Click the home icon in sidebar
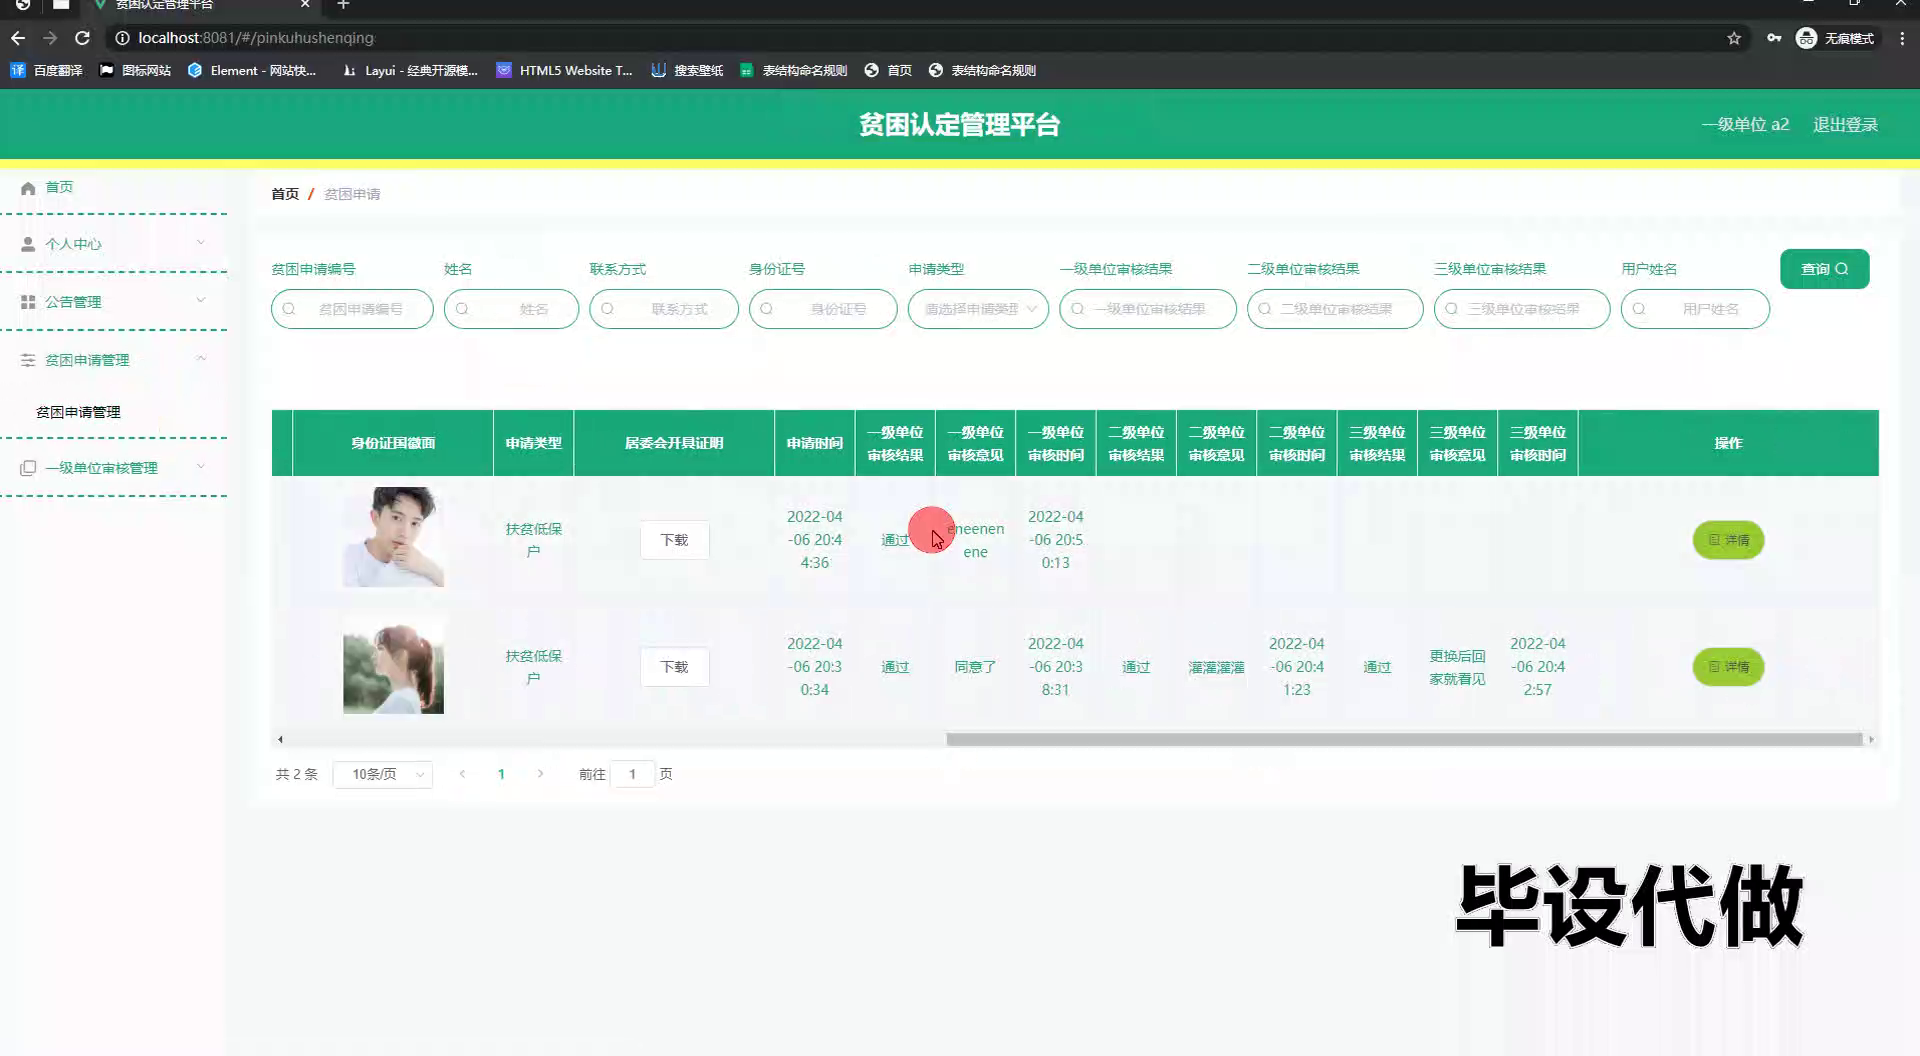Viewport: 1920px width, 1056px height. [x=28, y=188]
